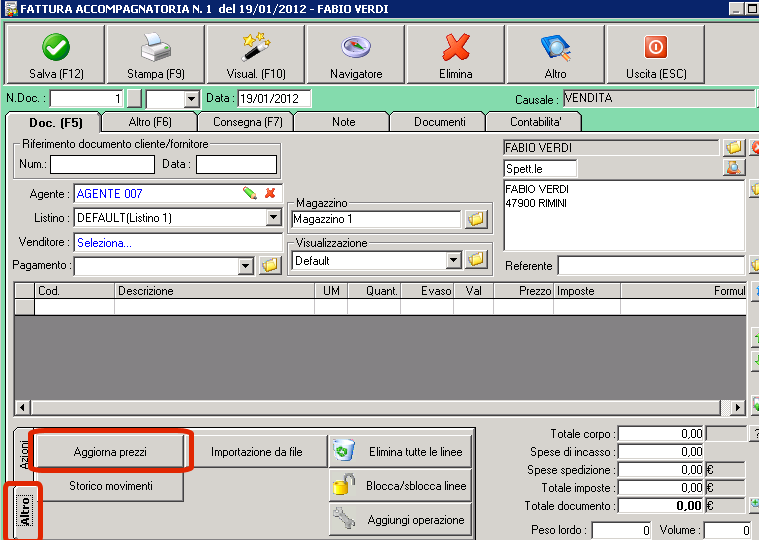The image size is (759, 540).
Task: Click the Totale documento 0,00 value
Action: [661, 506]
